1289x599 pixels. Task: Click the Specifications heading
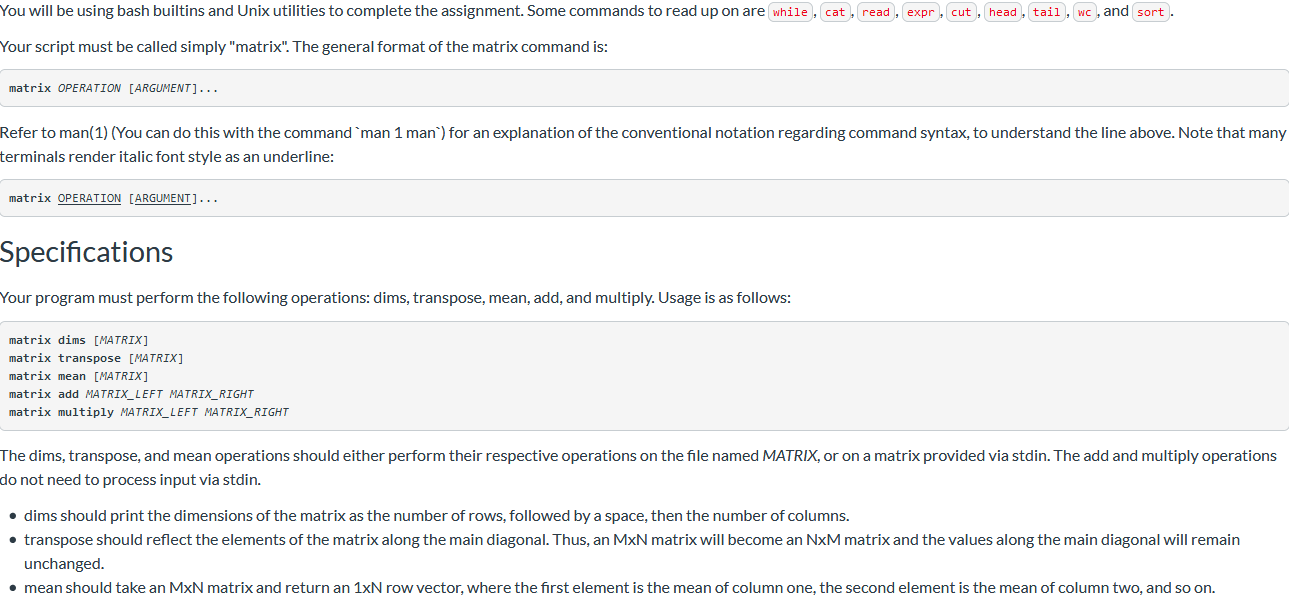(x=87, y=252)
